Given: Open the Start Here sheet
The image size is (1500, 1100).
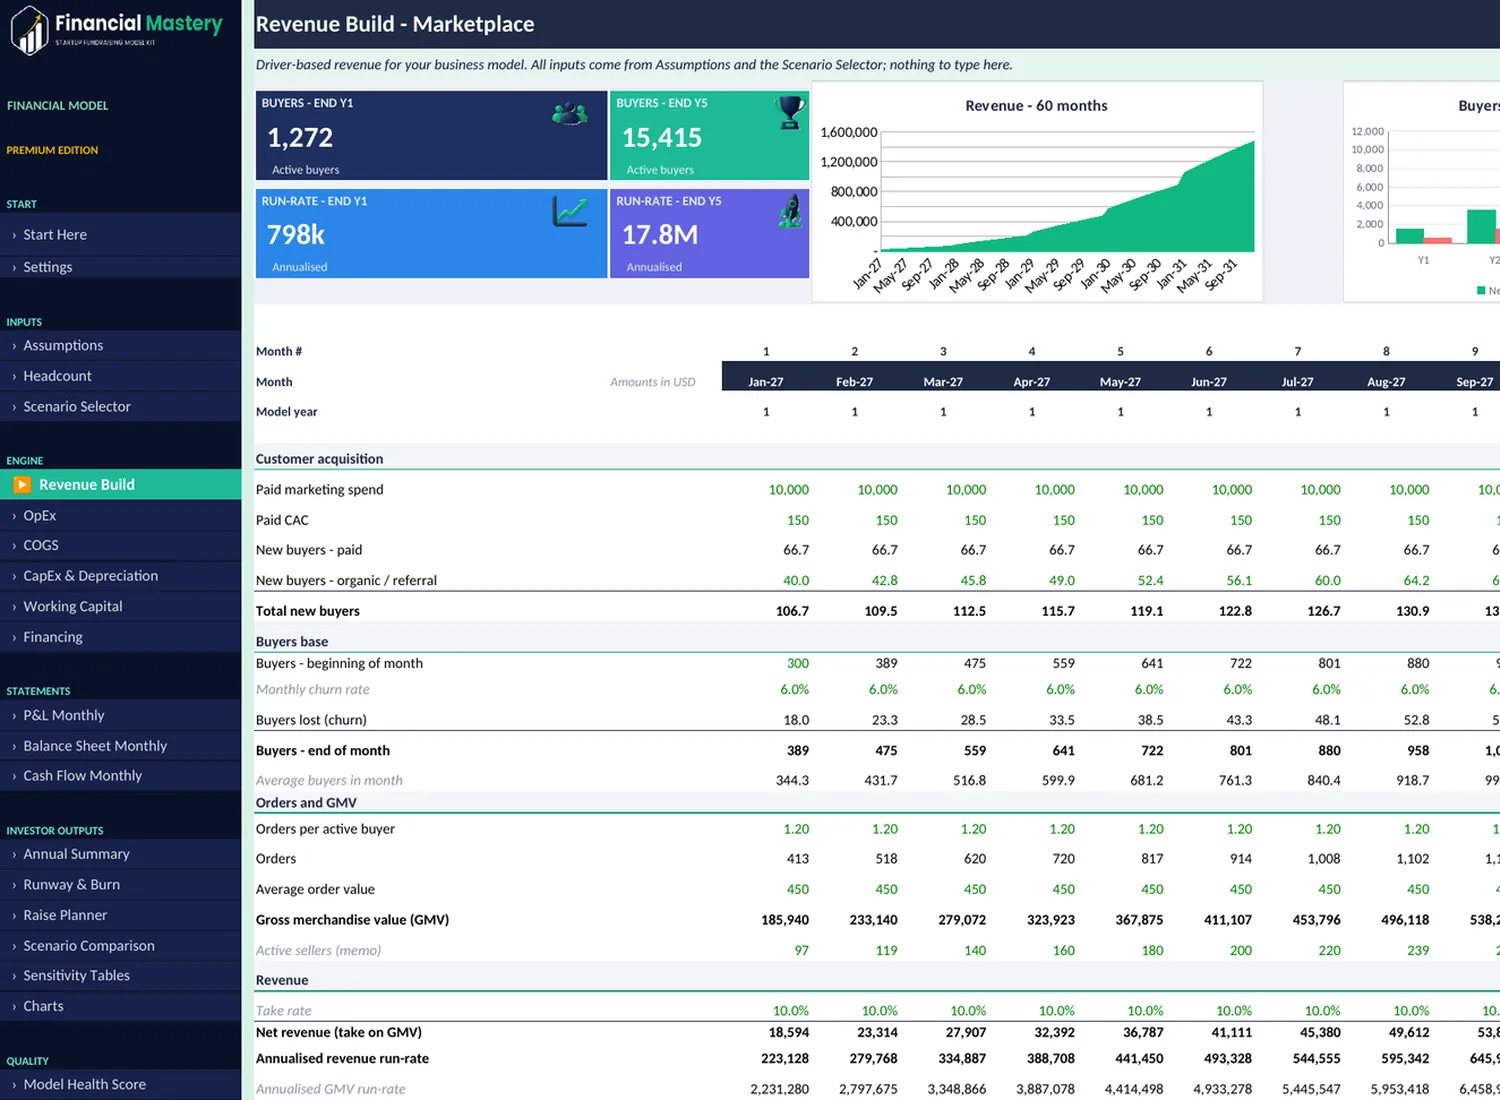Looking at the screenshot, I should click(121, 235).
